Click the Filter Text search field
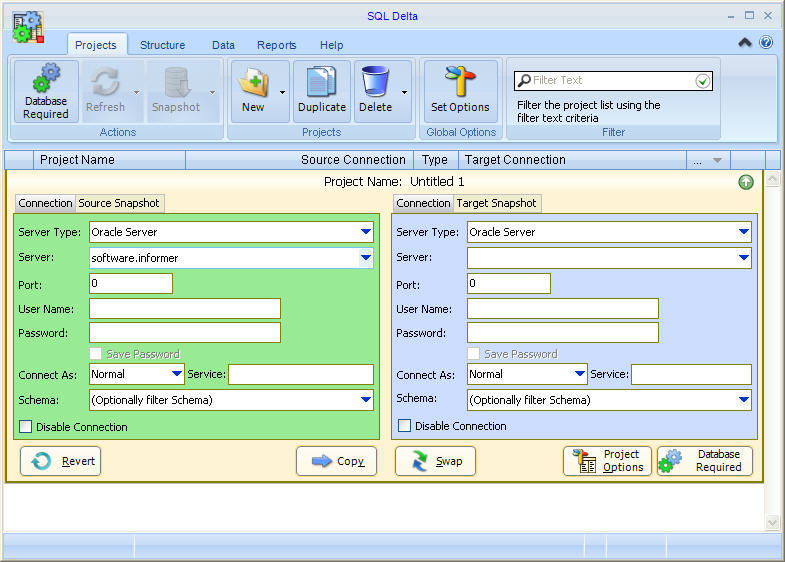This screenshot has height=562, width=785. (613, 81)
